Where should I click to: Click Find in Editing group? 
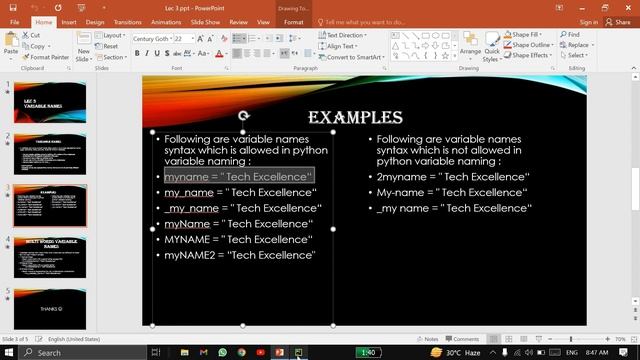point(570,35)
